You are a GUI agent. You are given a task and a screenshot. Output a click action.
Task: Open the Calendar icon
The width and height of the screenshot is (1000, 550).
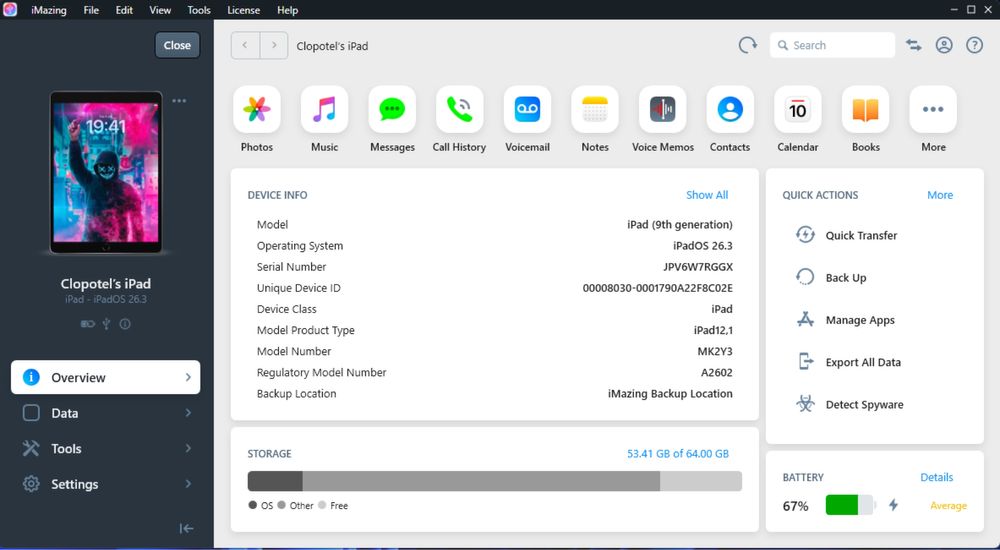coord(798,110)
